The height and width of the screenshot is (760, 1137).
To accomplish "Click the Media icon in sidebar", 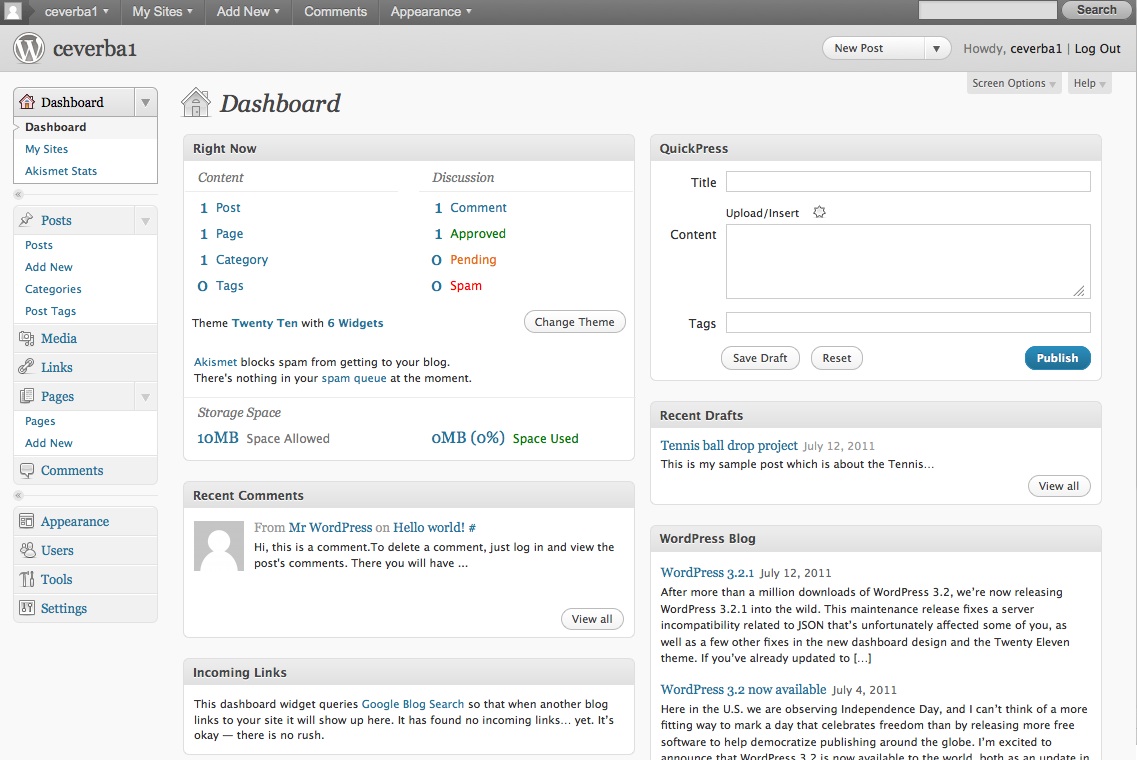I will (27, 338).
